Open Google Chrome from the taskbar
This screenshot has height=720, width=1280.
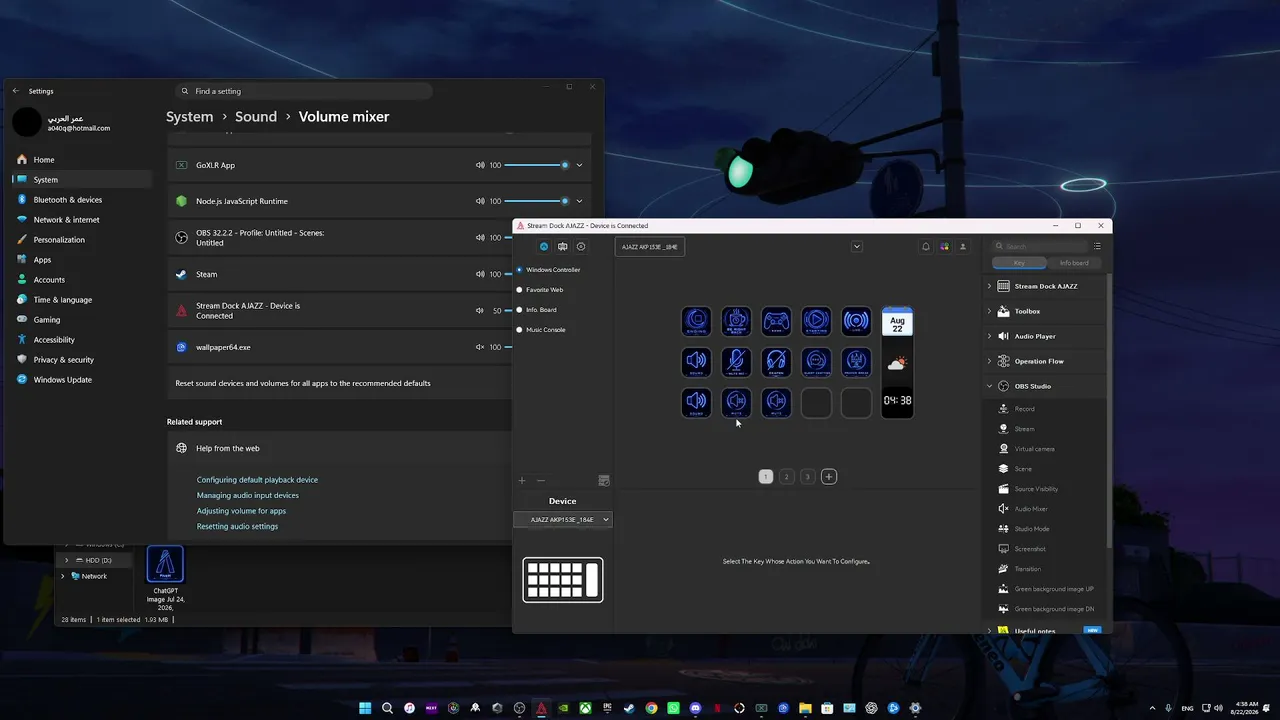[x=651, y=708]
